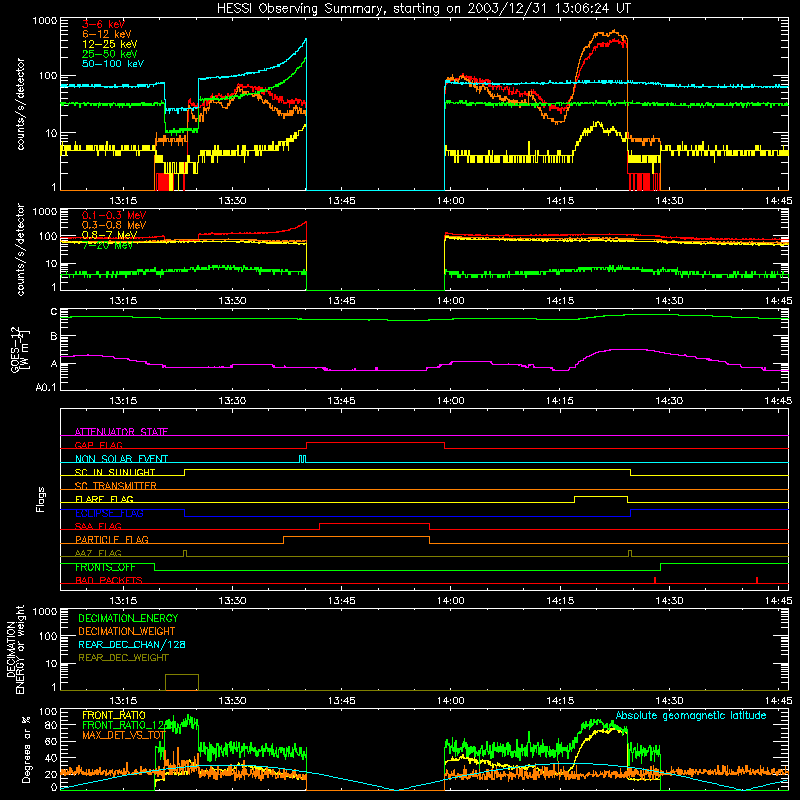800x800 pixels.
Task: Click the FRONT_RATIO legend label
Action: [x=114, y=715]
